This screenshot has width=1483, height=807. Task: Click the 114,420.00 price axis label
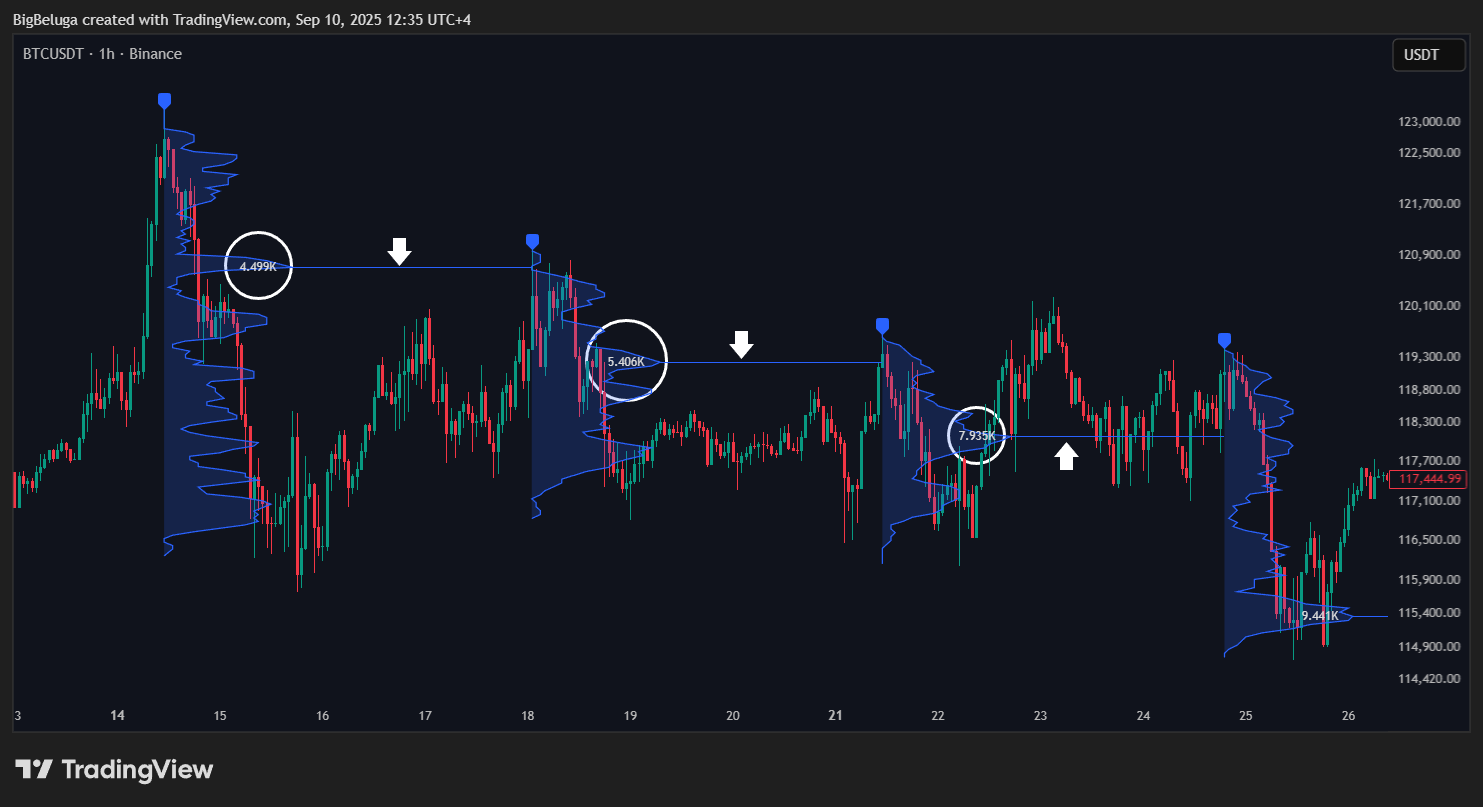point(1431,679)
